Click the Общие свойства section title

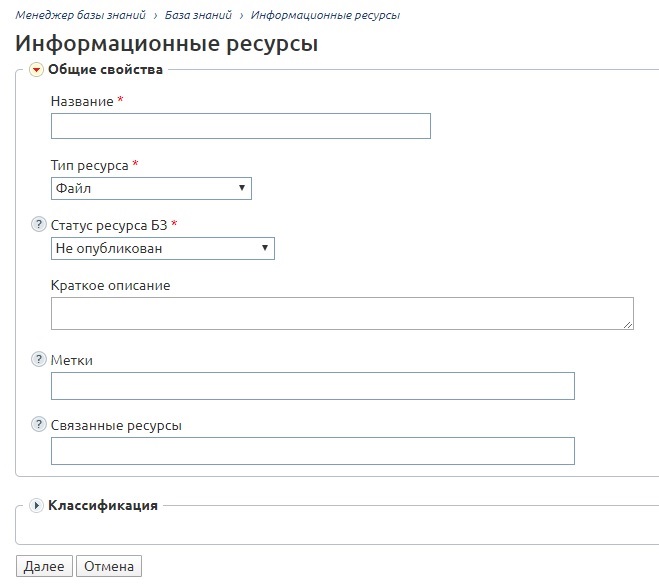[105, 69]
